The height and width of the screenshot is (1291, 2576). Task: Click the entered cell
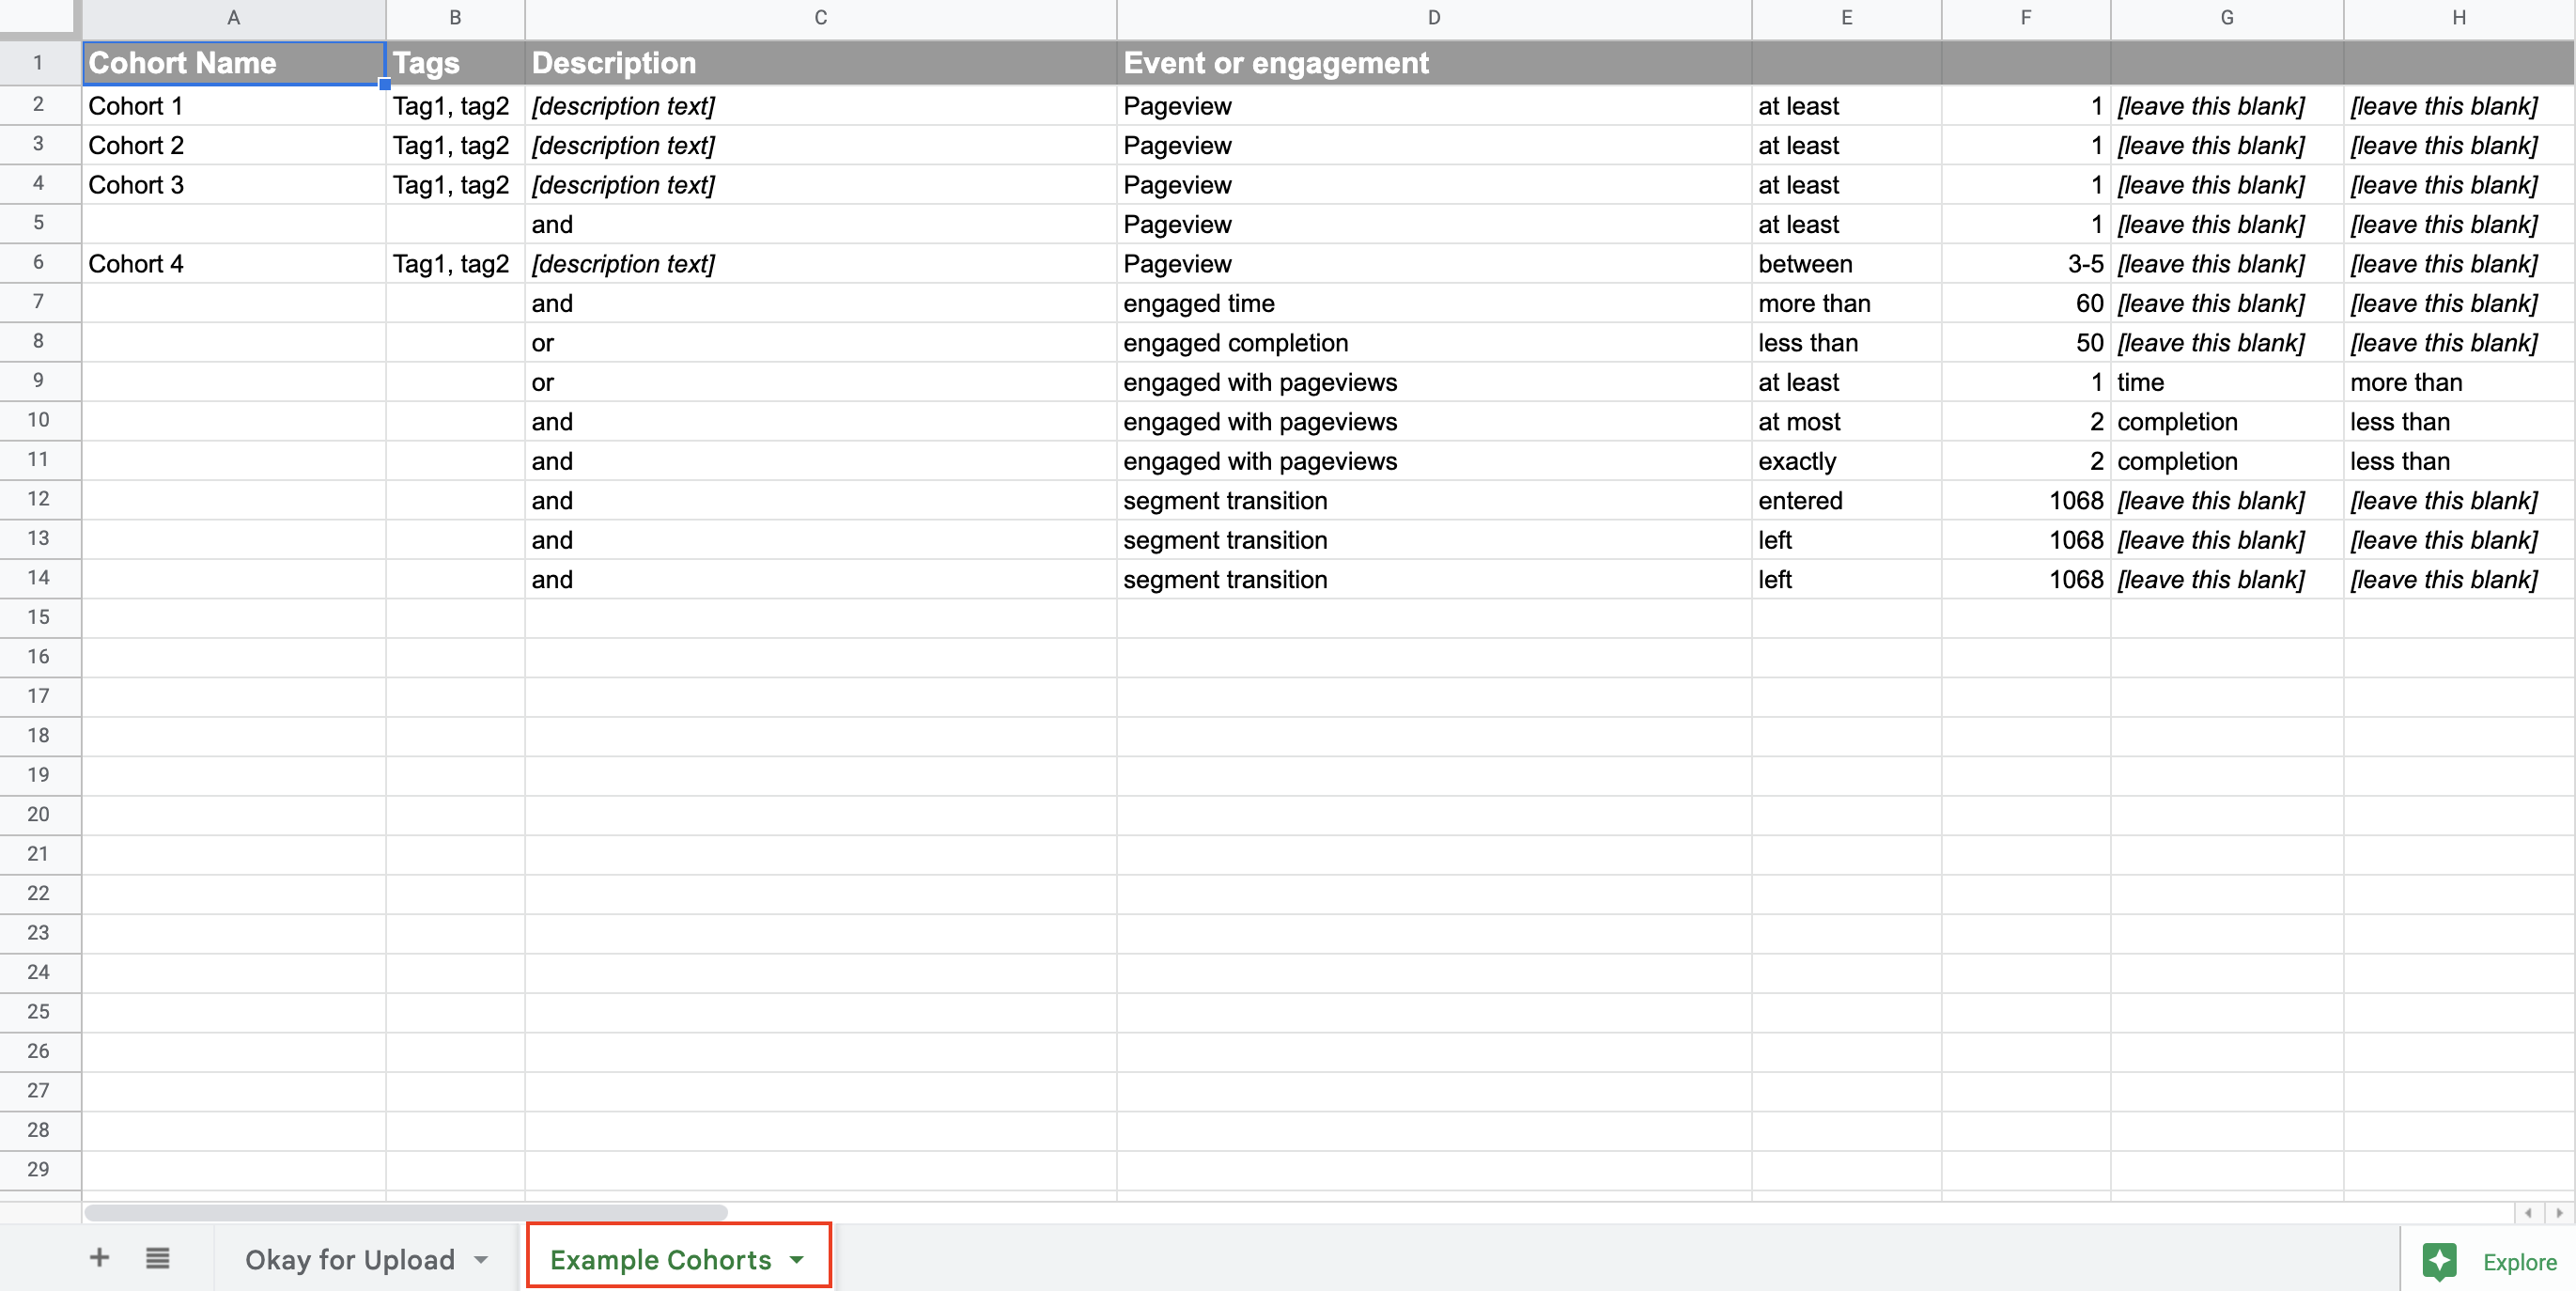point(1846,500)
